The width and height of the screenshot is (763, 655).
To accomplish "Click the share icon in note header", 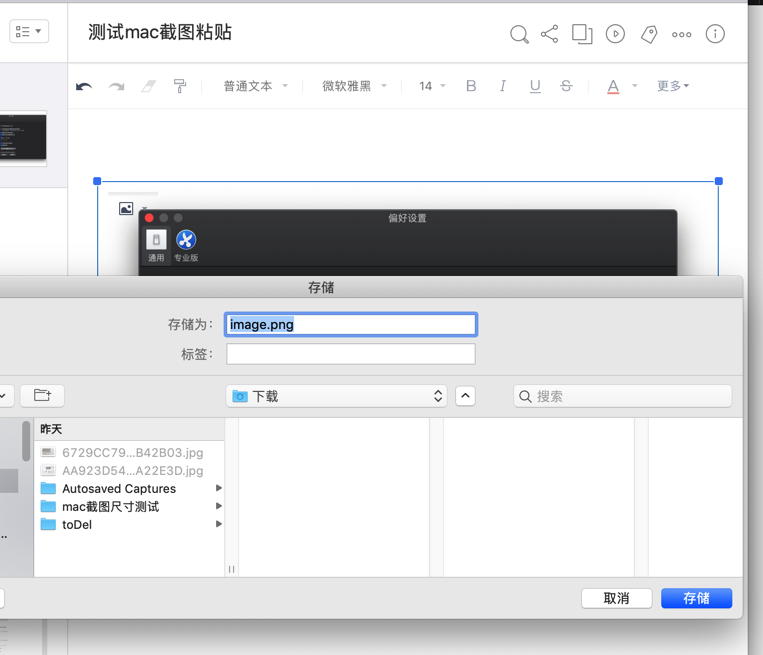I will [x=549, y=34].
